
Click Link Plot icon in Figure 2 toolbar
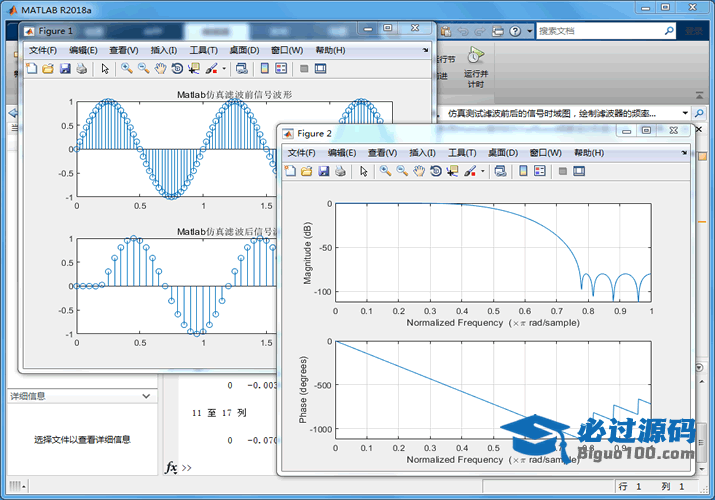pyautogui.click(x=500, y=171)
